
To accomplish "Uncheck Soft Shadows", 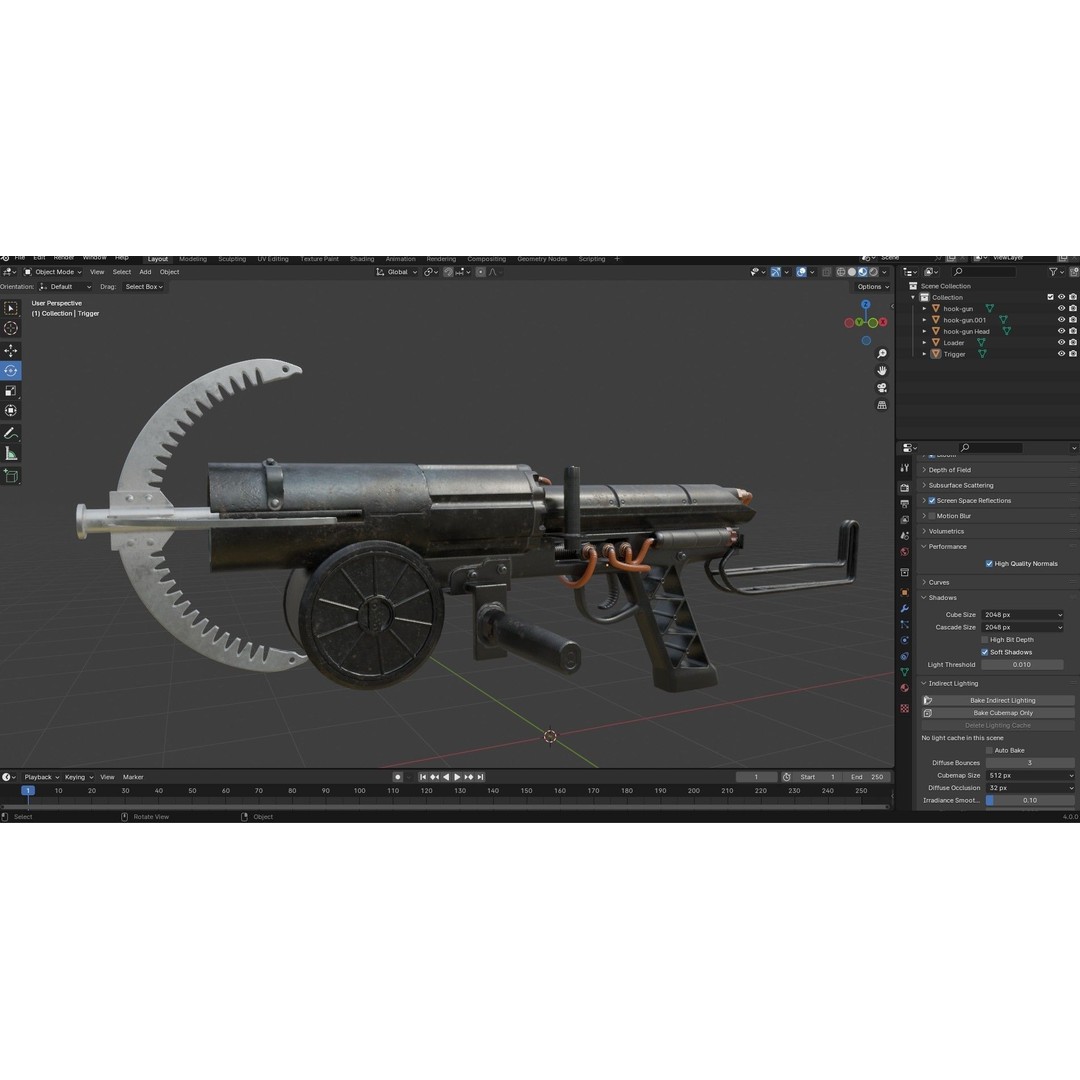I will point(985,652).
